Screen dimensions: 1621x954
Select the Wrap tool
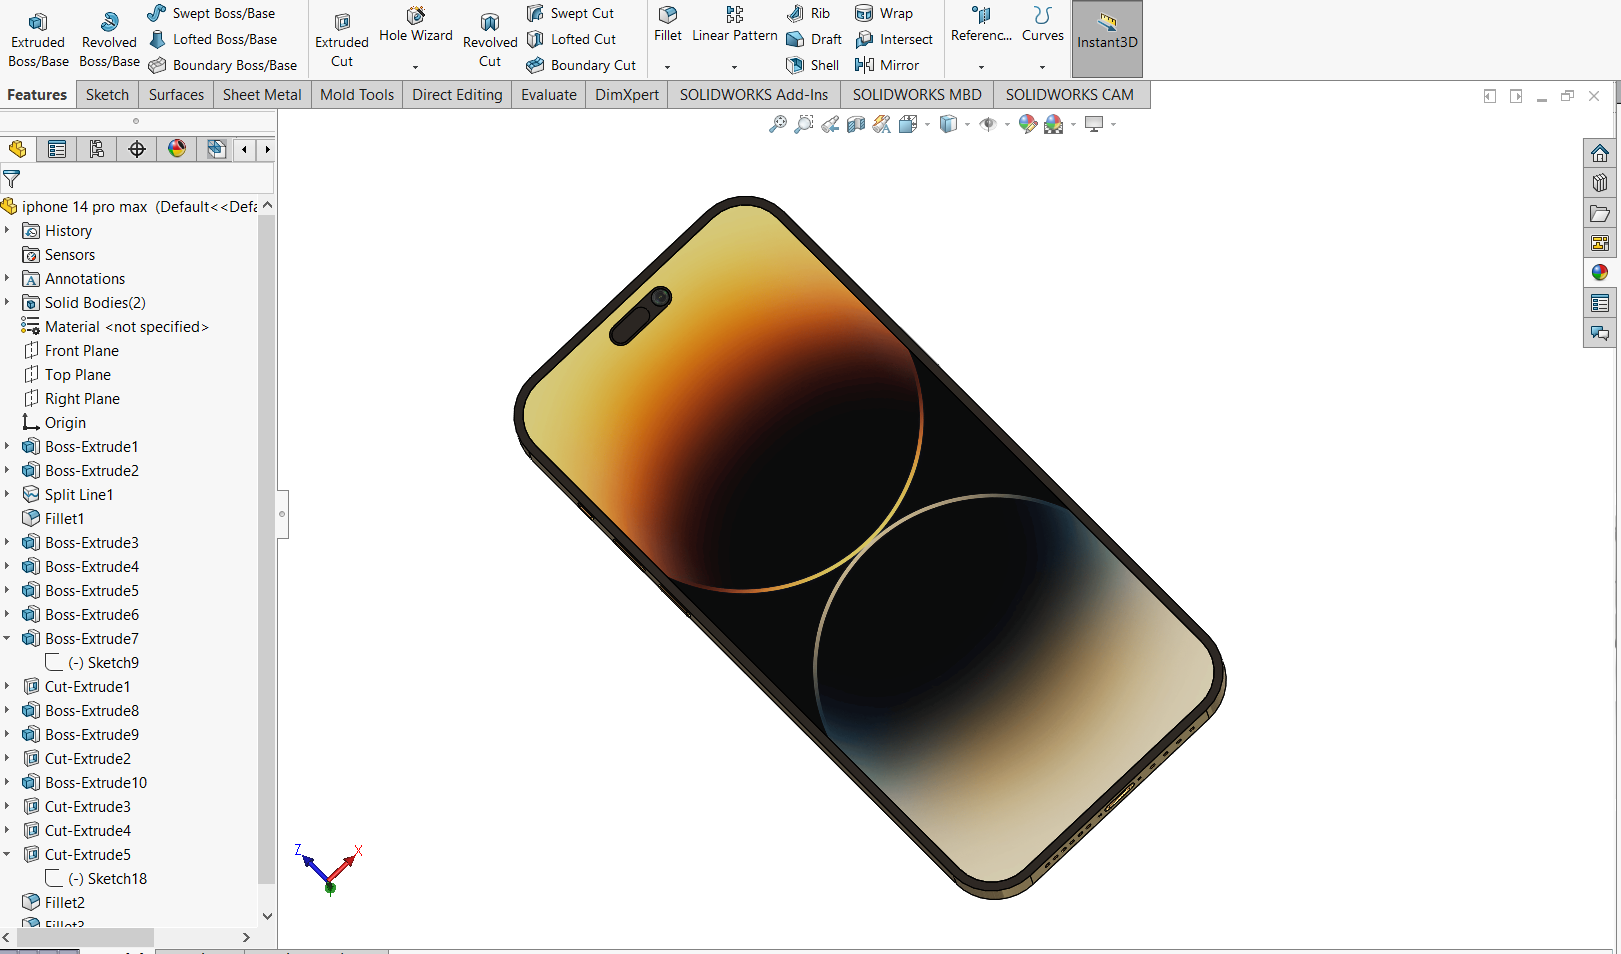coord(884,13)
